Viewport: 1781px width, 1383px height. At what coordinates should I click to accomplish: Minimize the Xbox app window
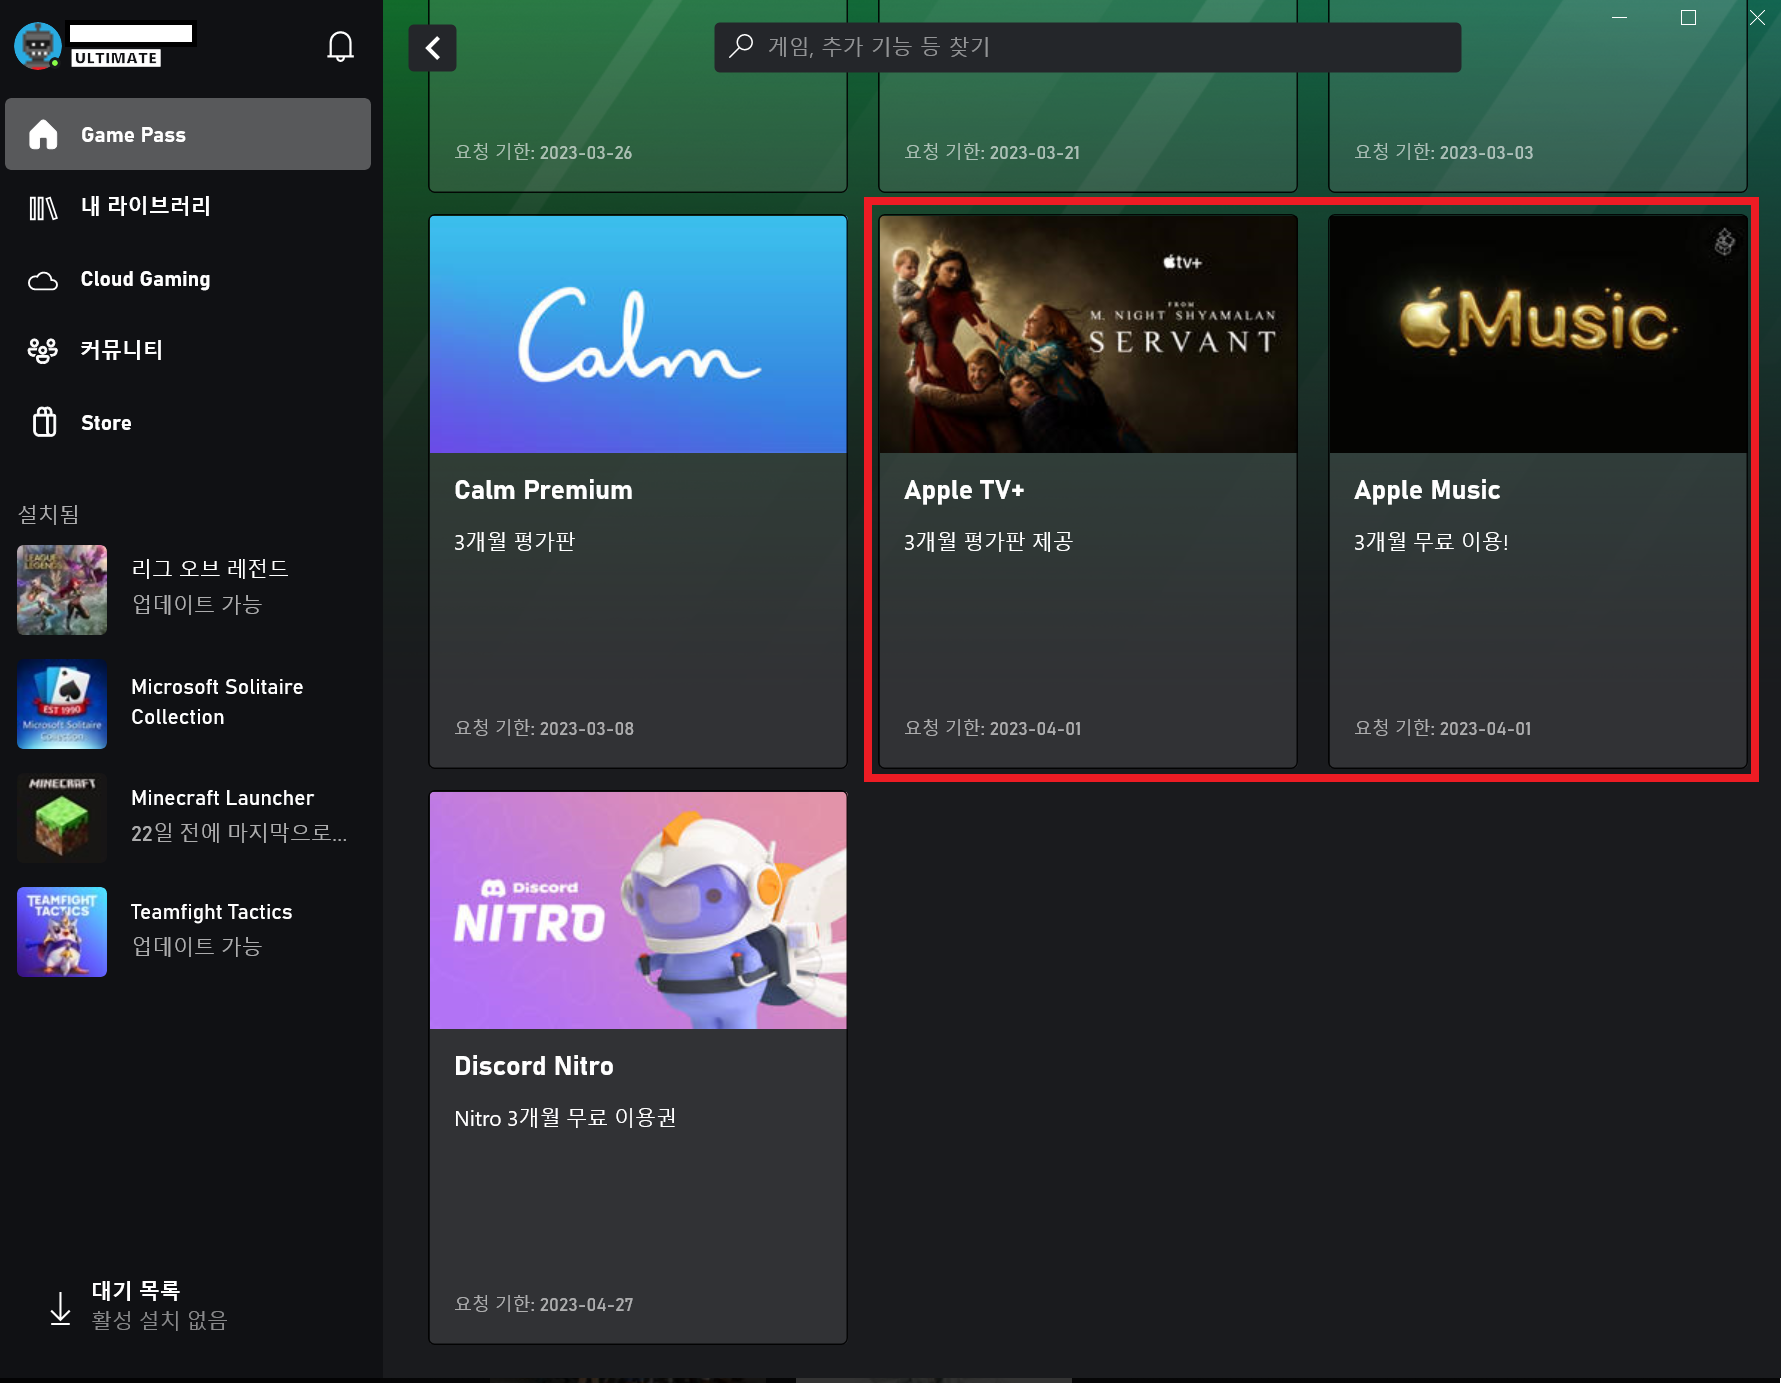coord(1620,18)
